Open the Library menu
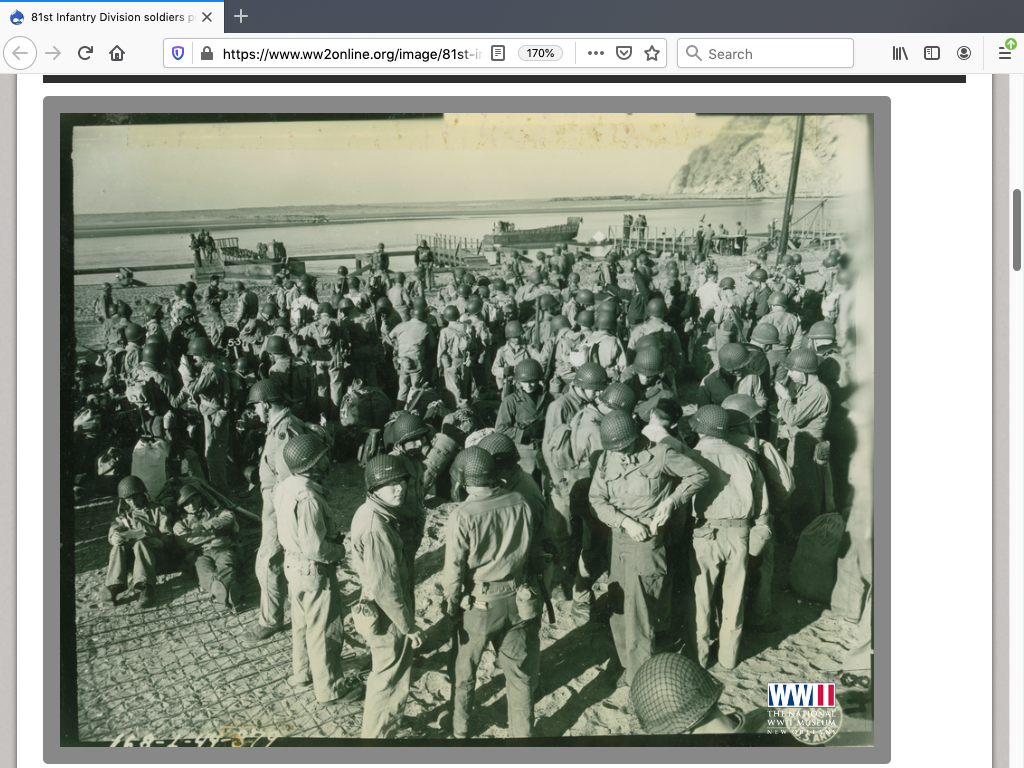 click(x=900, y=54)
